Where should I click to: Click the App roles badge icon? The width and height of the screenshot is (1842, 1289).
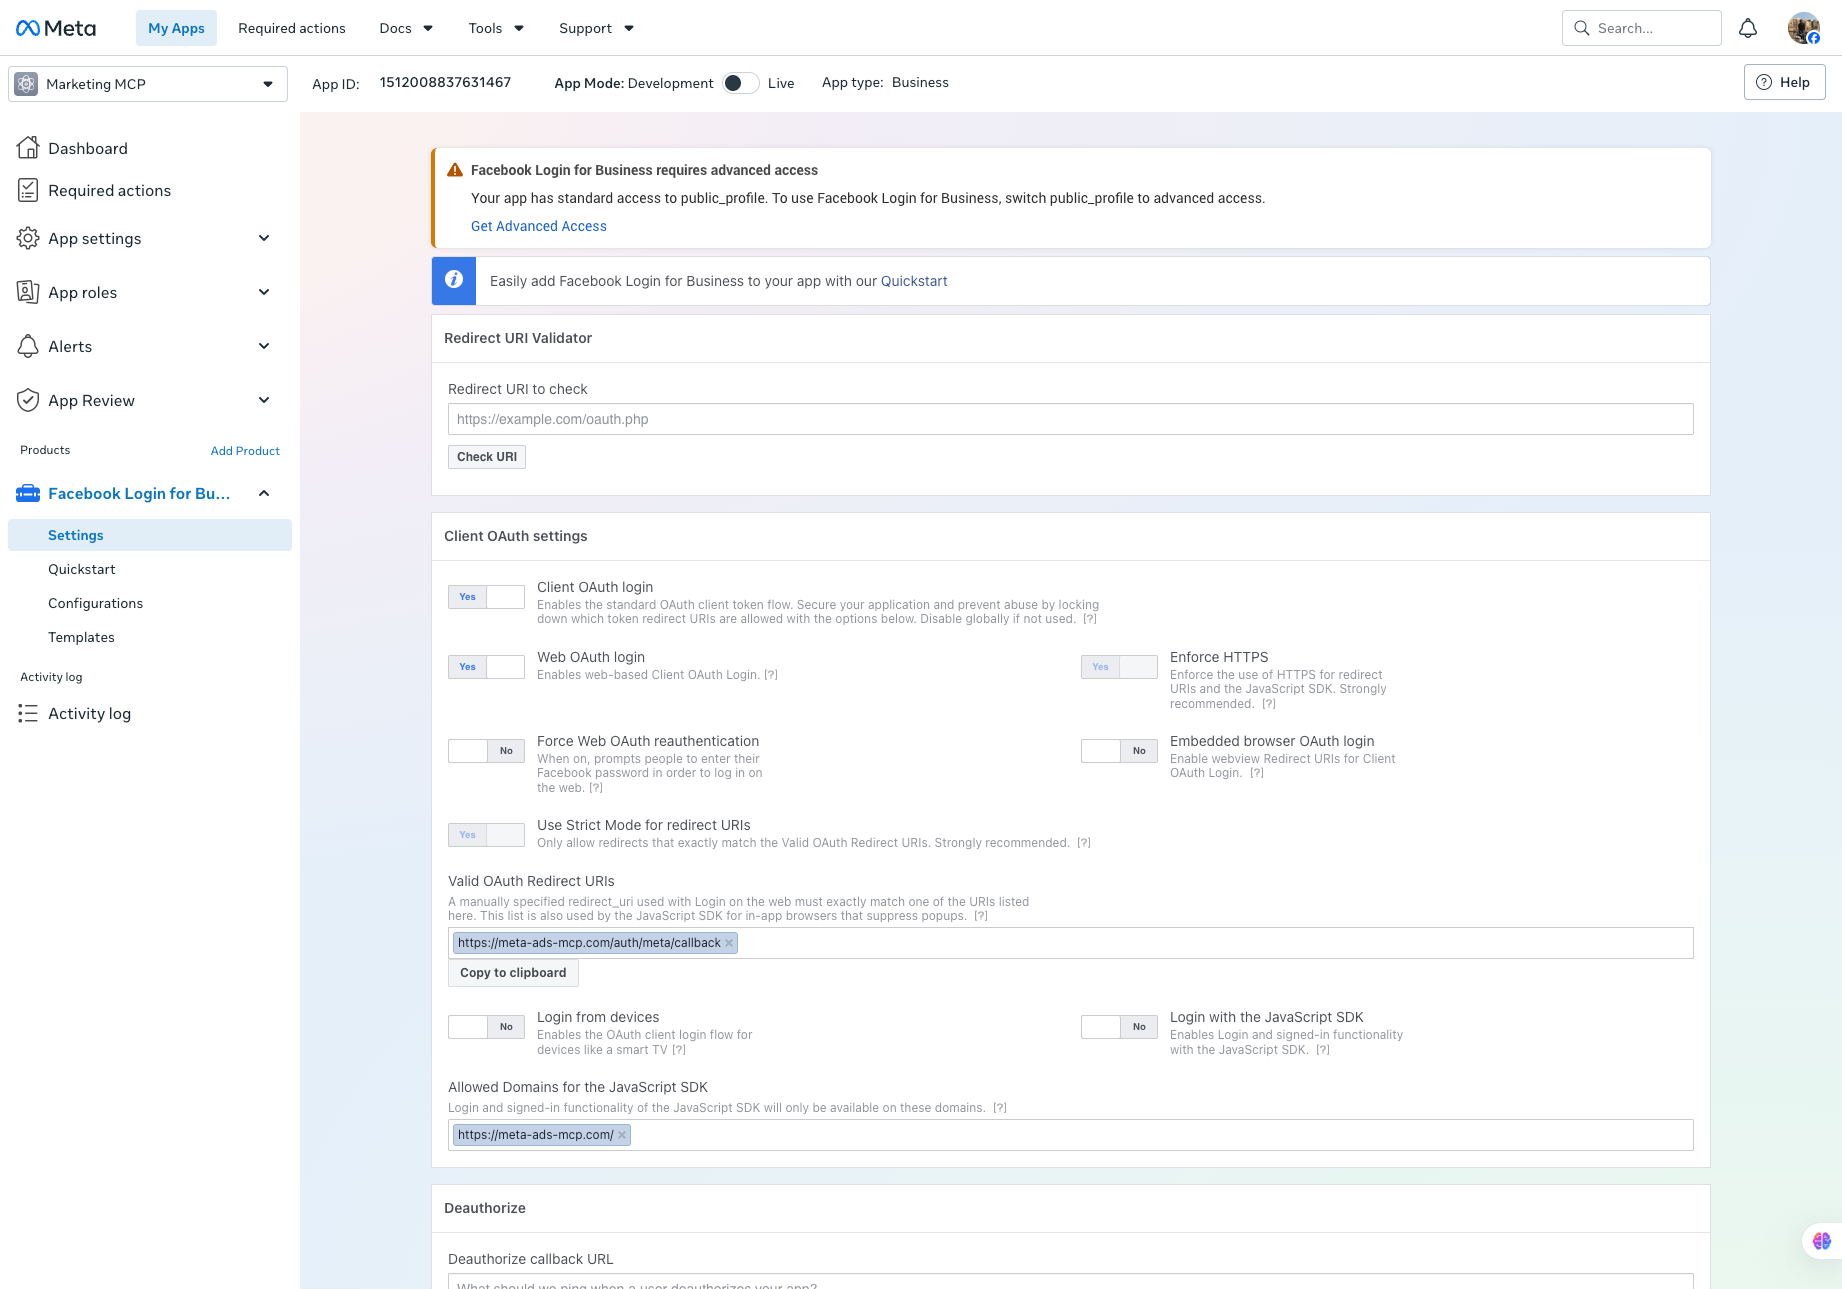click(x=28, y=292)
